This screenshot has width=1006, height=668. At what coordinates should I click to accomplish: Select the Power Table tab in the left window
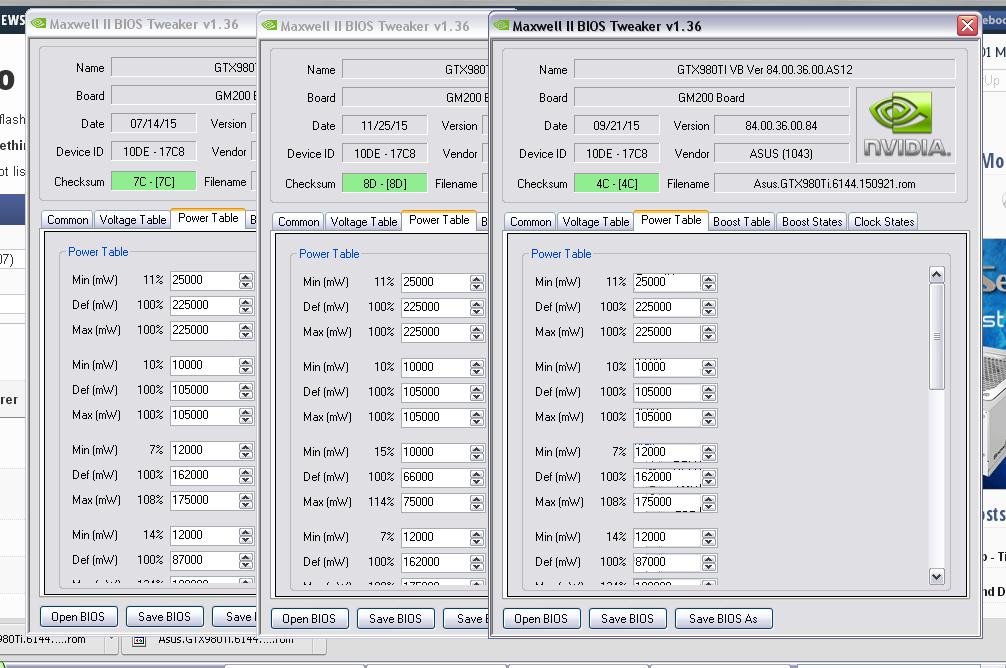pyautogui.click(x=208, y=218)
